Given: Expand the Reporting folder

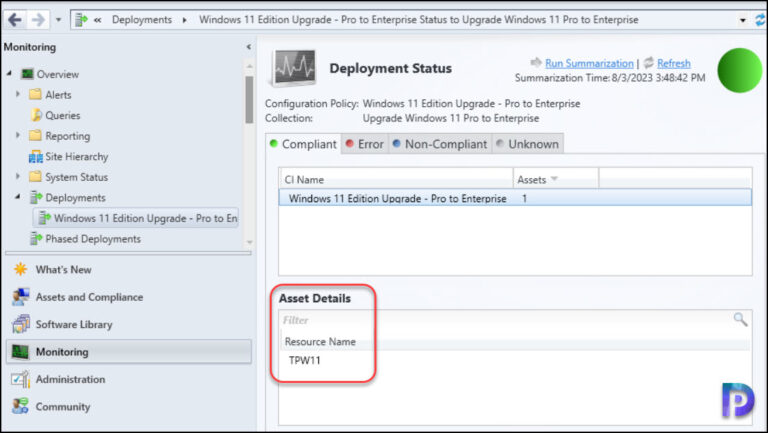Looking at the screenshot, I should 18,135.
